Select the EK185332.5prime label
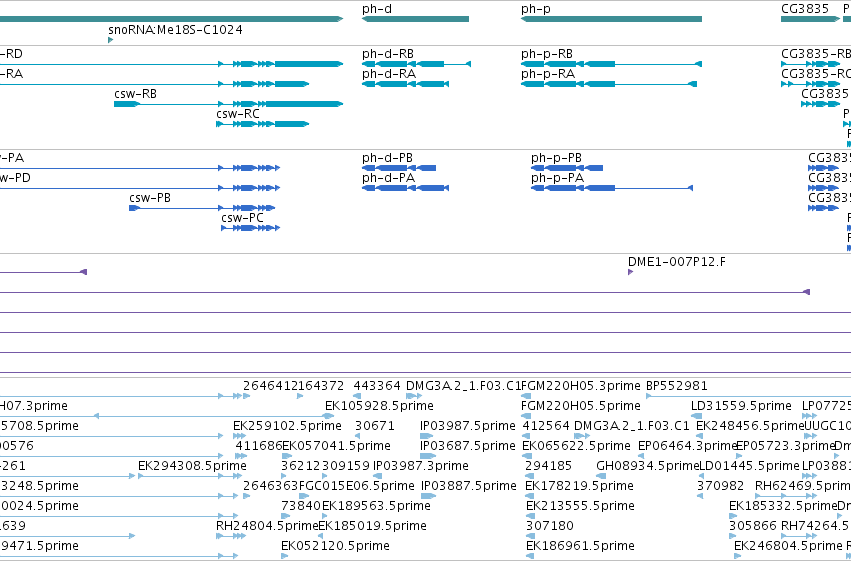 click(783, 506)
